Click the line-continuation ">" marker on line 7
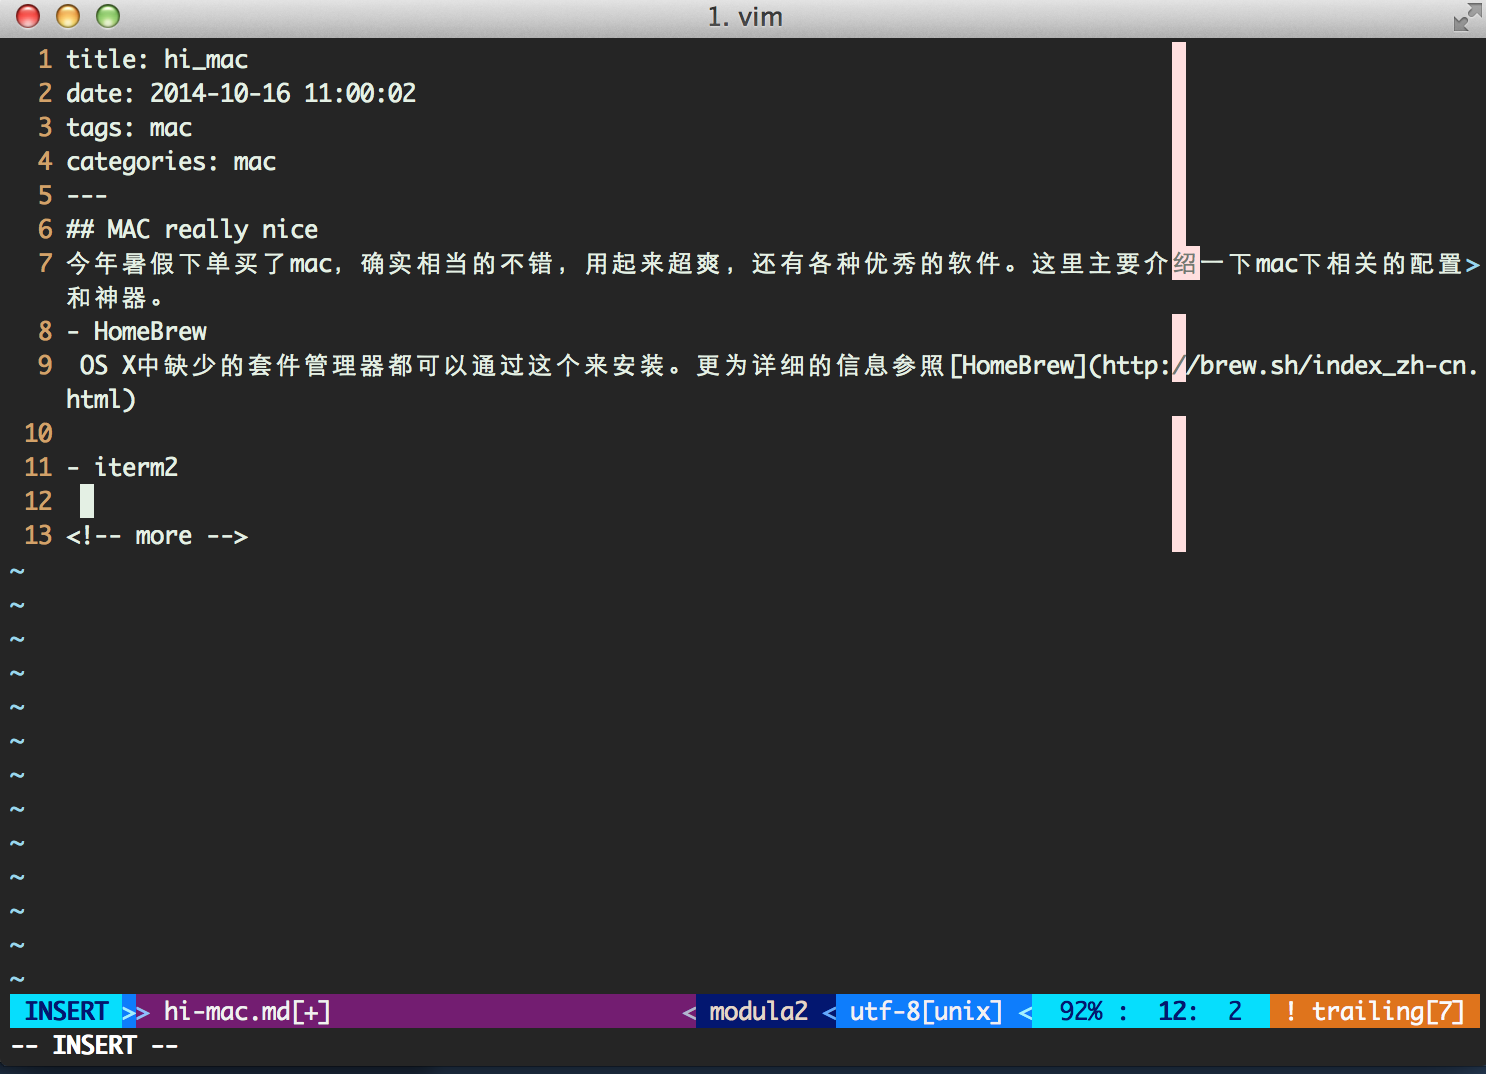The width and height of the screenshot is (1486, 1074). coord(1472,265)
